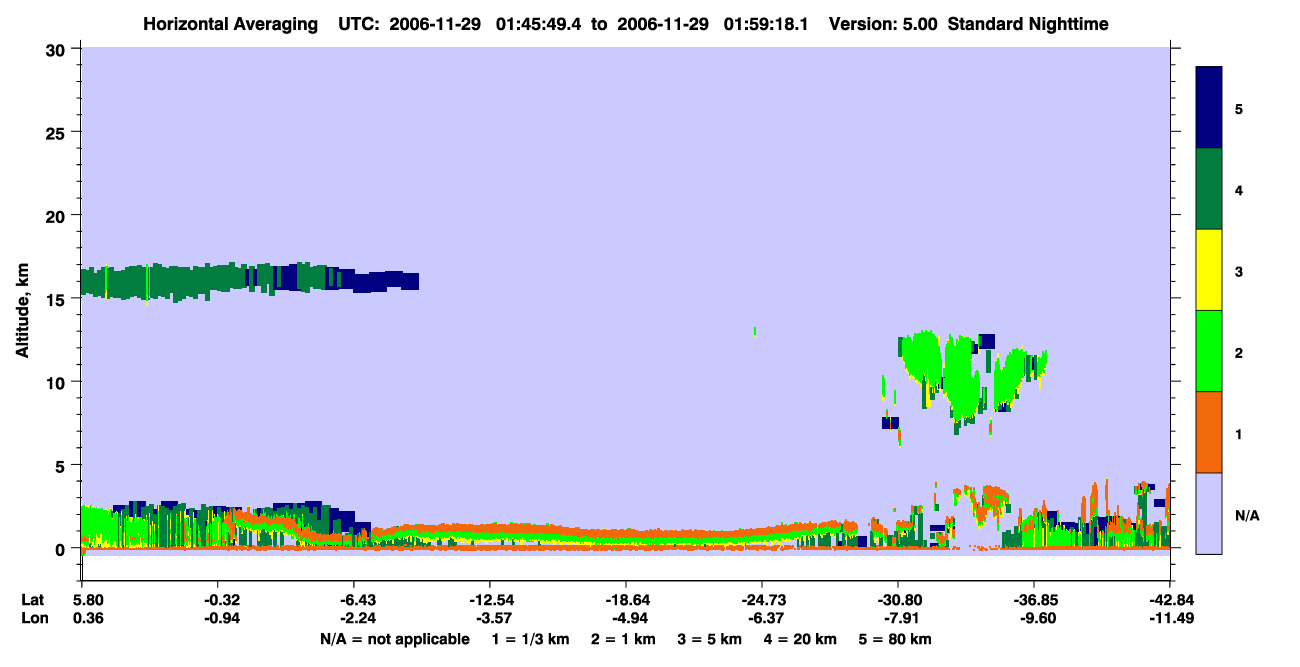The image size is (1300, 667).
Task: Click the altitude tick label '10'
Action: pos(56,382)
